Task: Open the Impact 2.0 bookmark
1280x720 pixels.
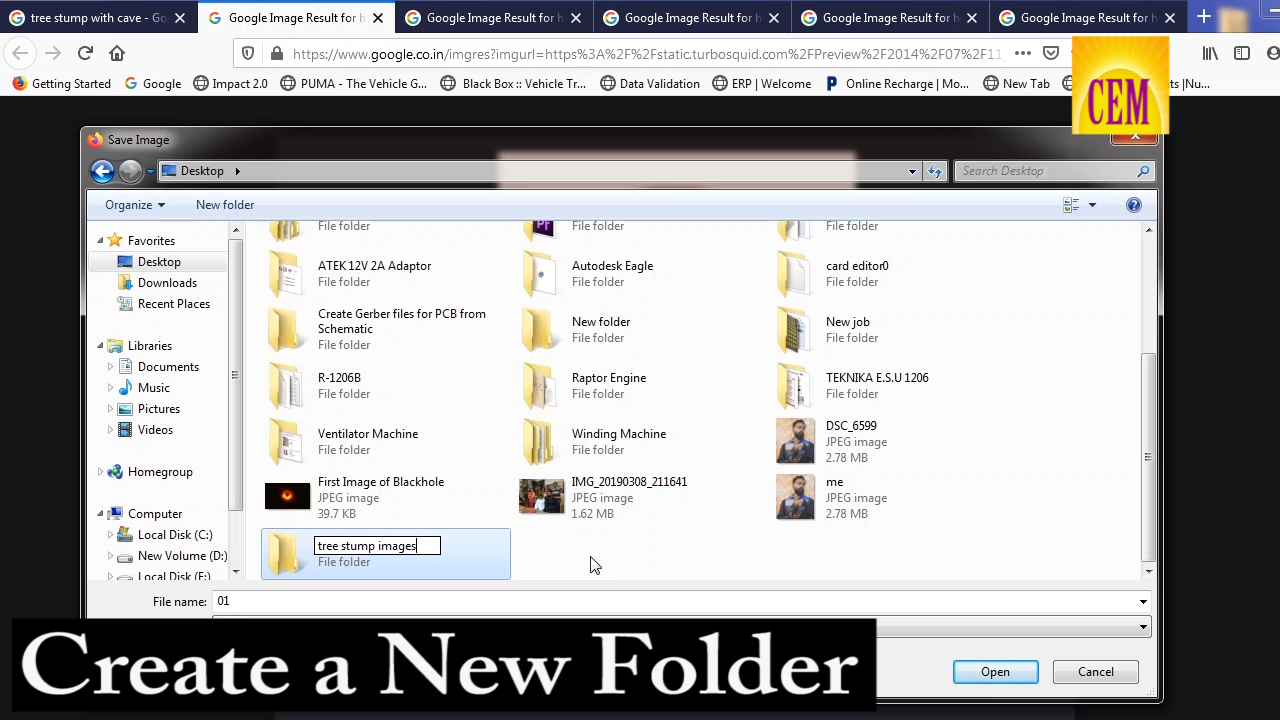Action: [x=230, y=84]
